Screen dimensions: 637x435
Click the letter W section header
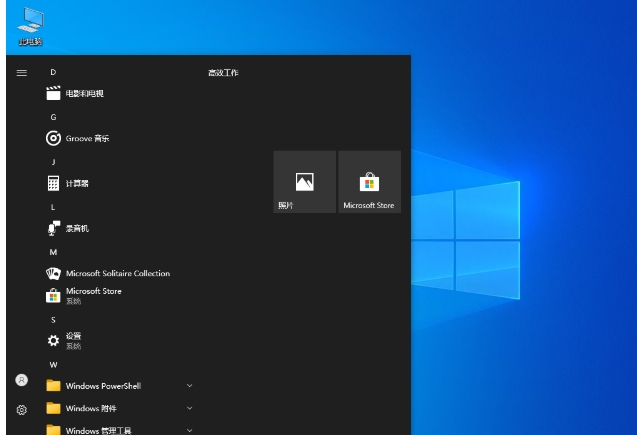54,365
